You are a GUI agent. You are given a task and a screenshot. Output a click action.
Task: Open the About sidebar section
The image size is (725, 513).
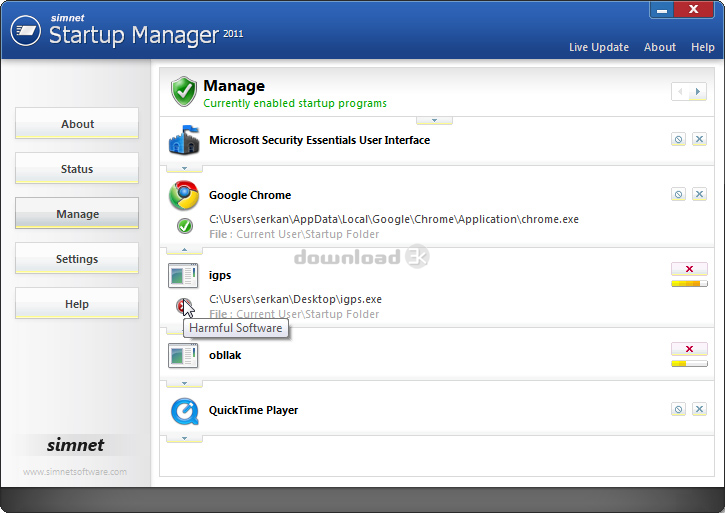point(77,124)
